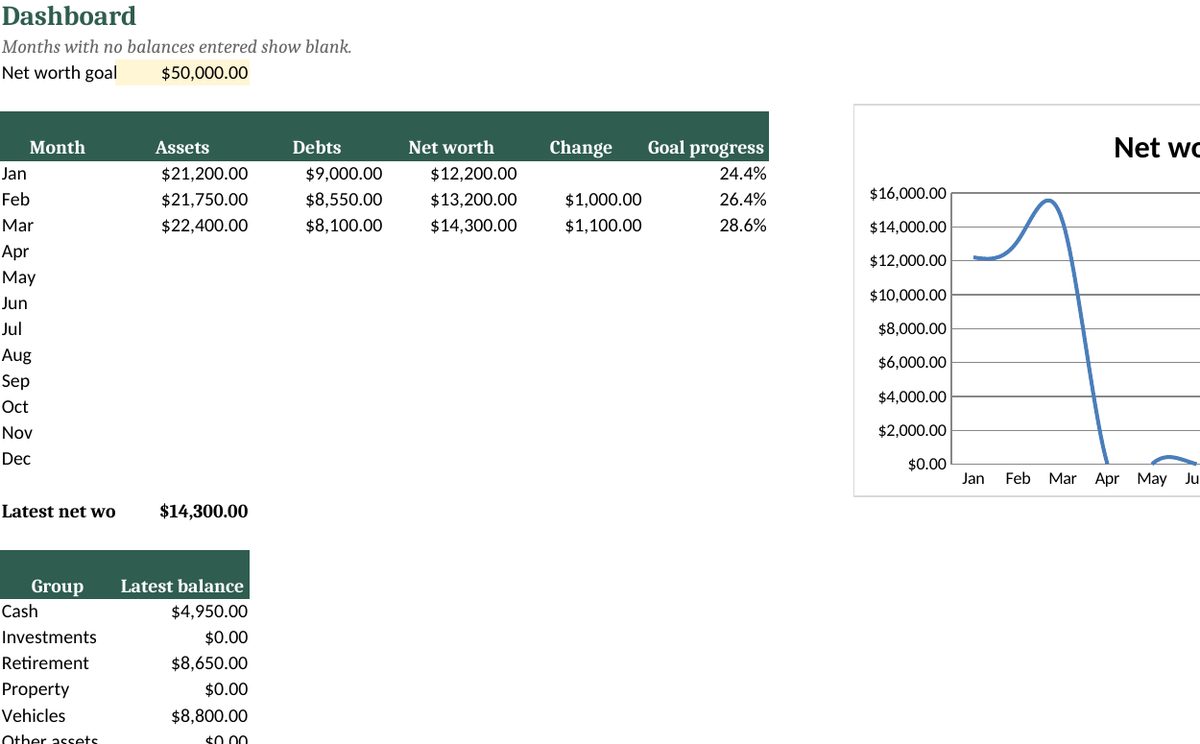Select the Net worth goal label

click(59, 72)
